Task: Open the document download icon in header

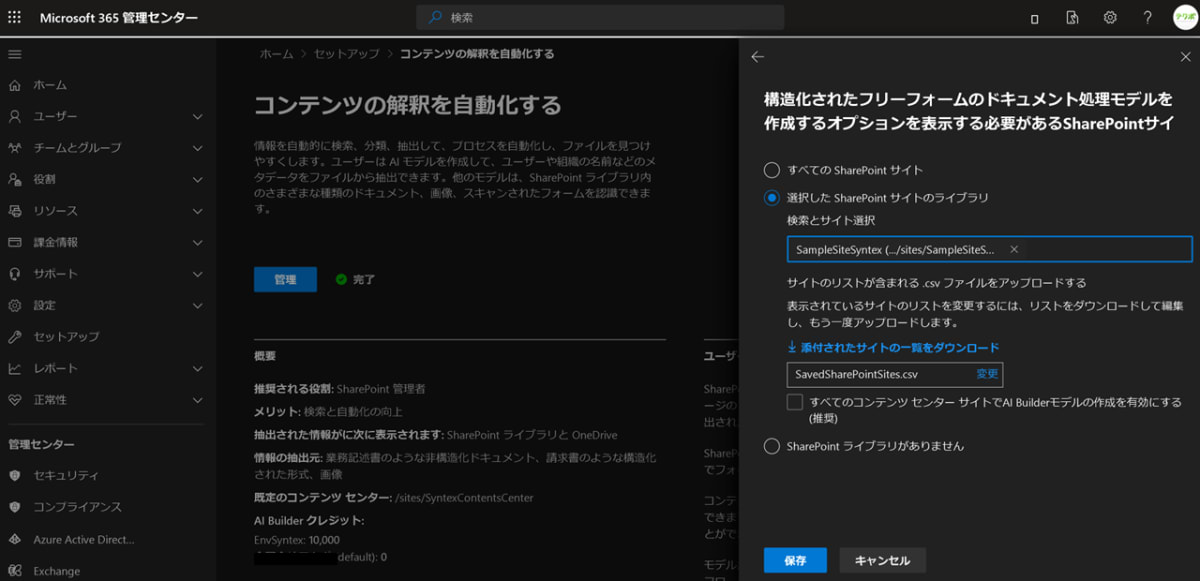Action: tap(1072, 18)
